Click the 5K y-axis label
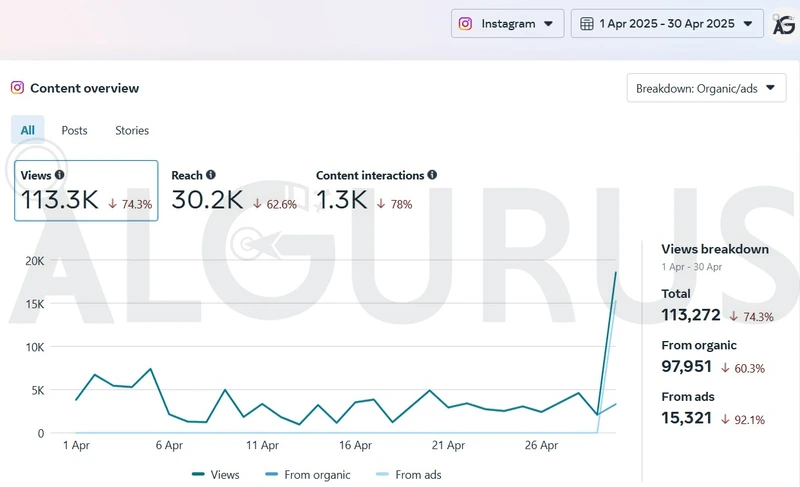This screenshot has height=487, width=800. pyautogui.click(x=38, y=391)
